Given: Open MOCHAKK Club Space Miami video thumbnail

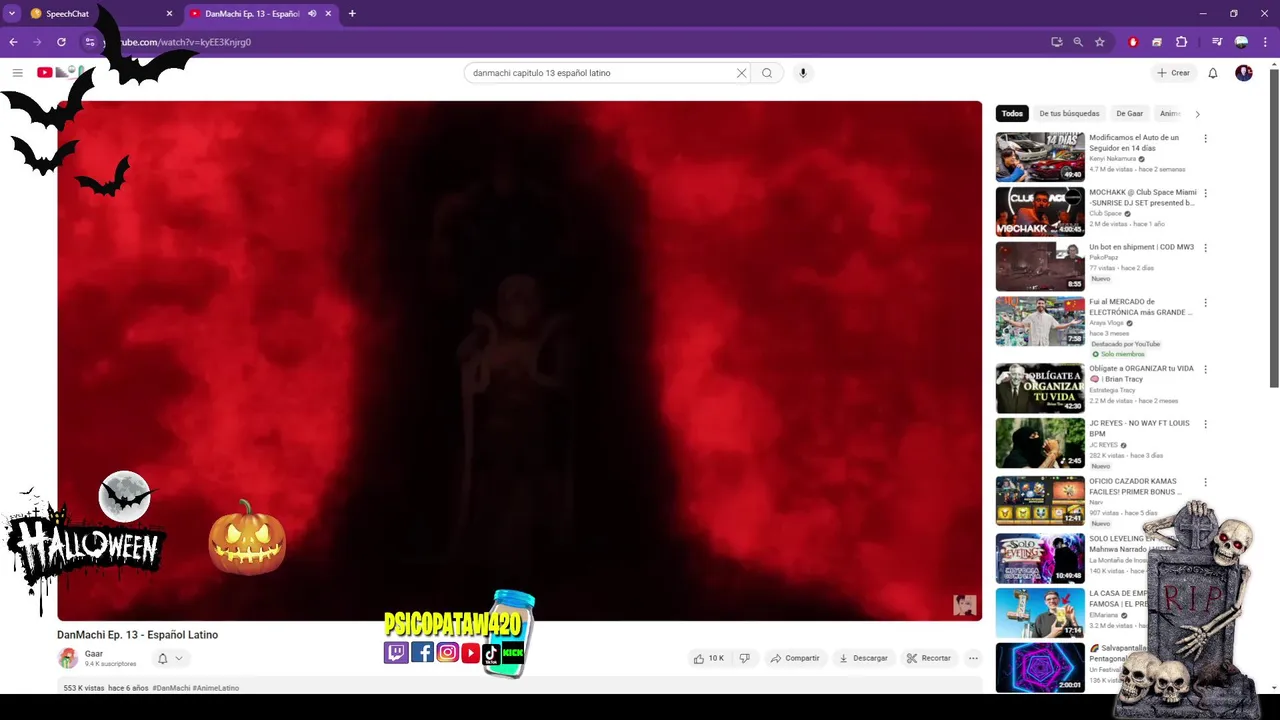Looking at the screenshot, I should (1040, 211).
